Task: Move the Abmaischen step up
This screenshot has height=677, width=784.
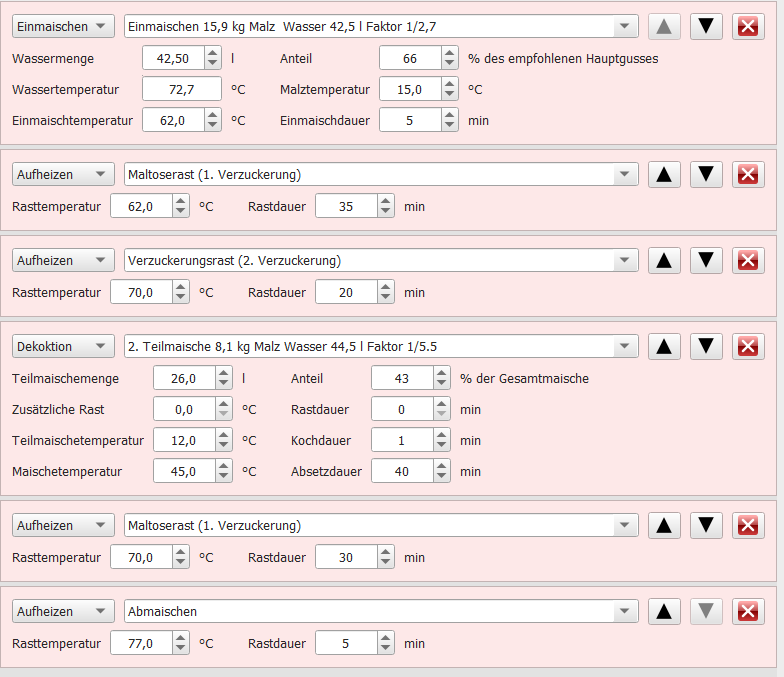Action: coord(664,612)
